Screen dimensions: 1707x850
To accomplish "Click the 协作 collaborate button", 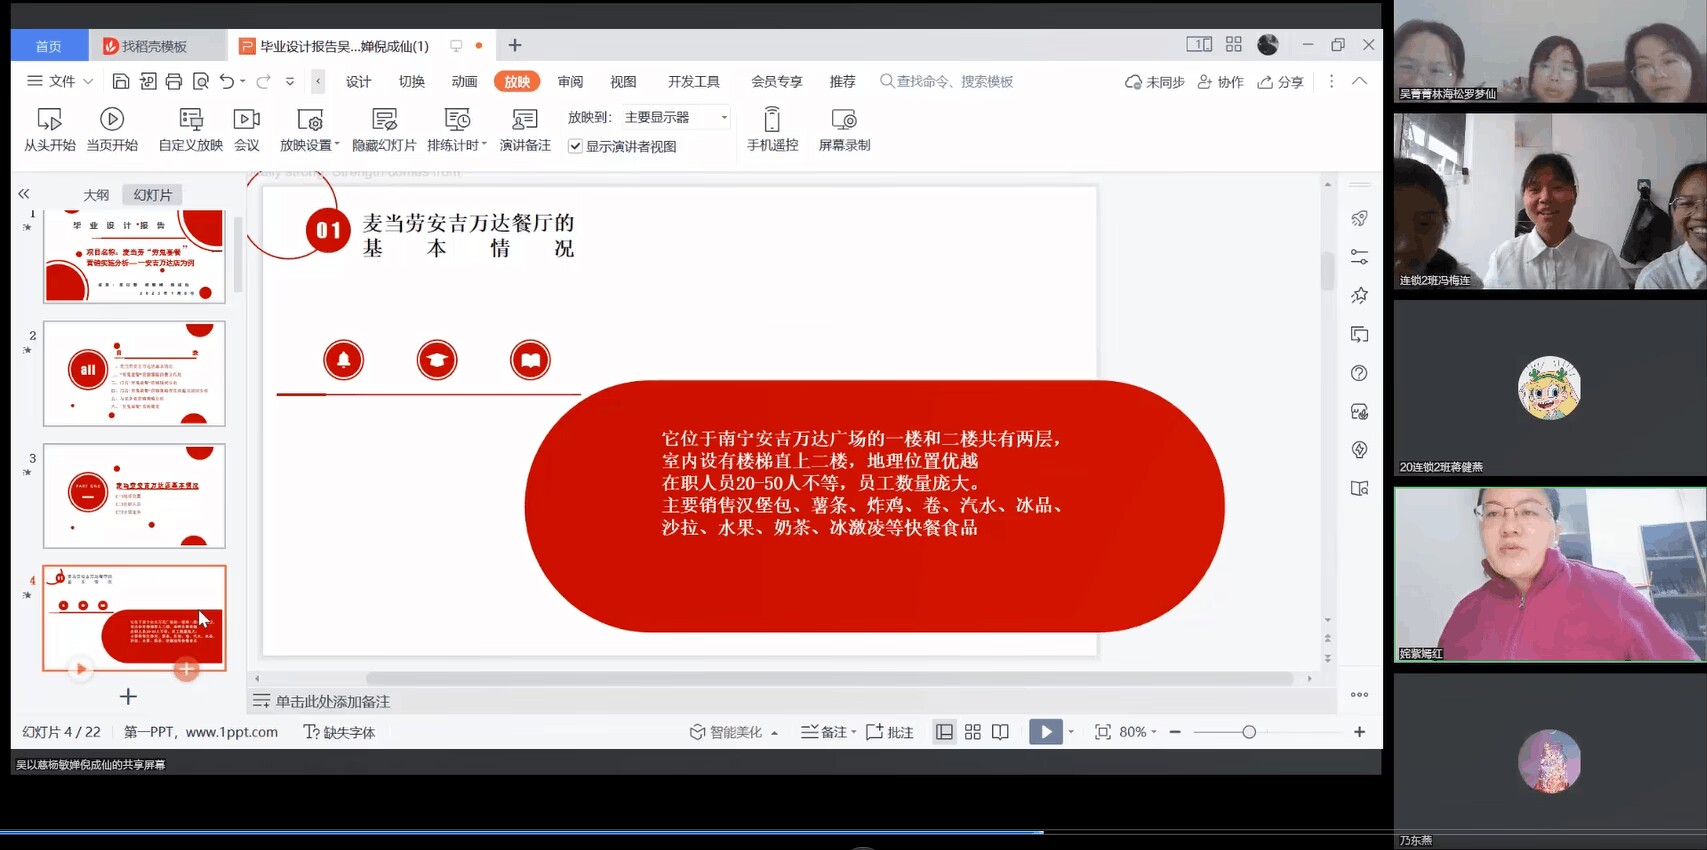I will tap(1220, 82).
